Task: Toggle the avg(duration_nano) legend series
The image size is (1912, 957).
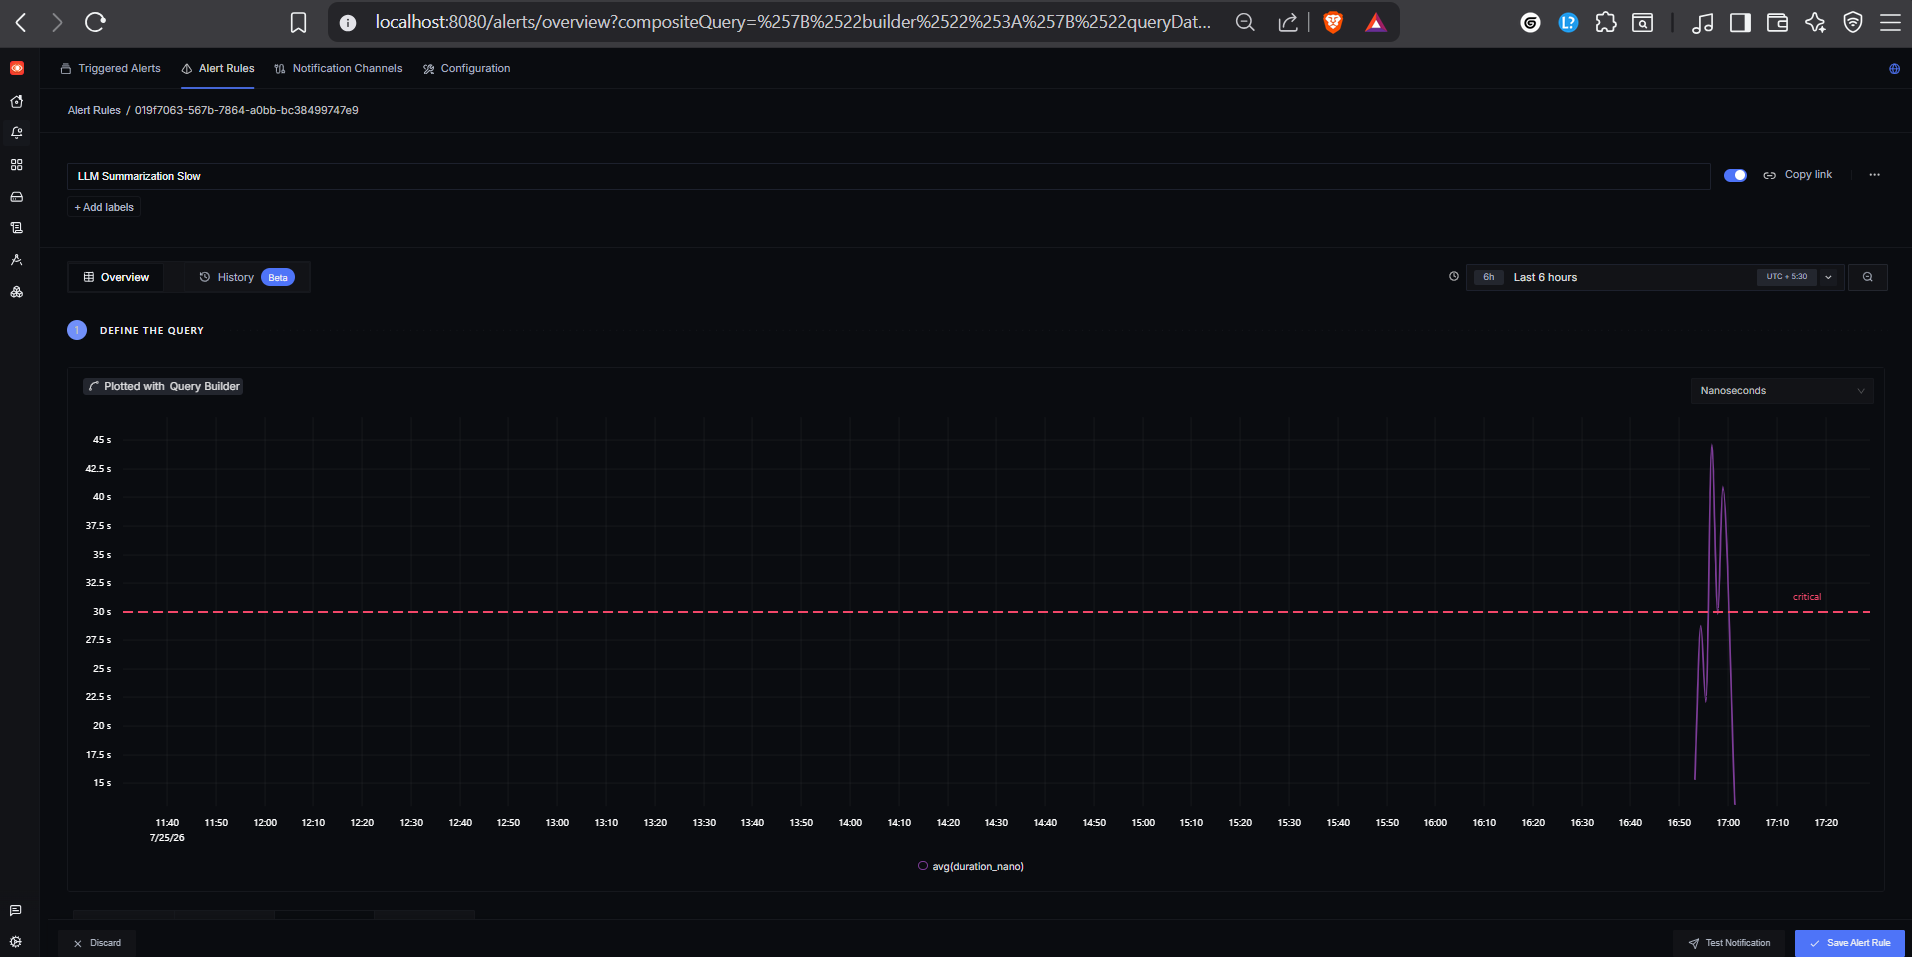Action: [971, 866]
